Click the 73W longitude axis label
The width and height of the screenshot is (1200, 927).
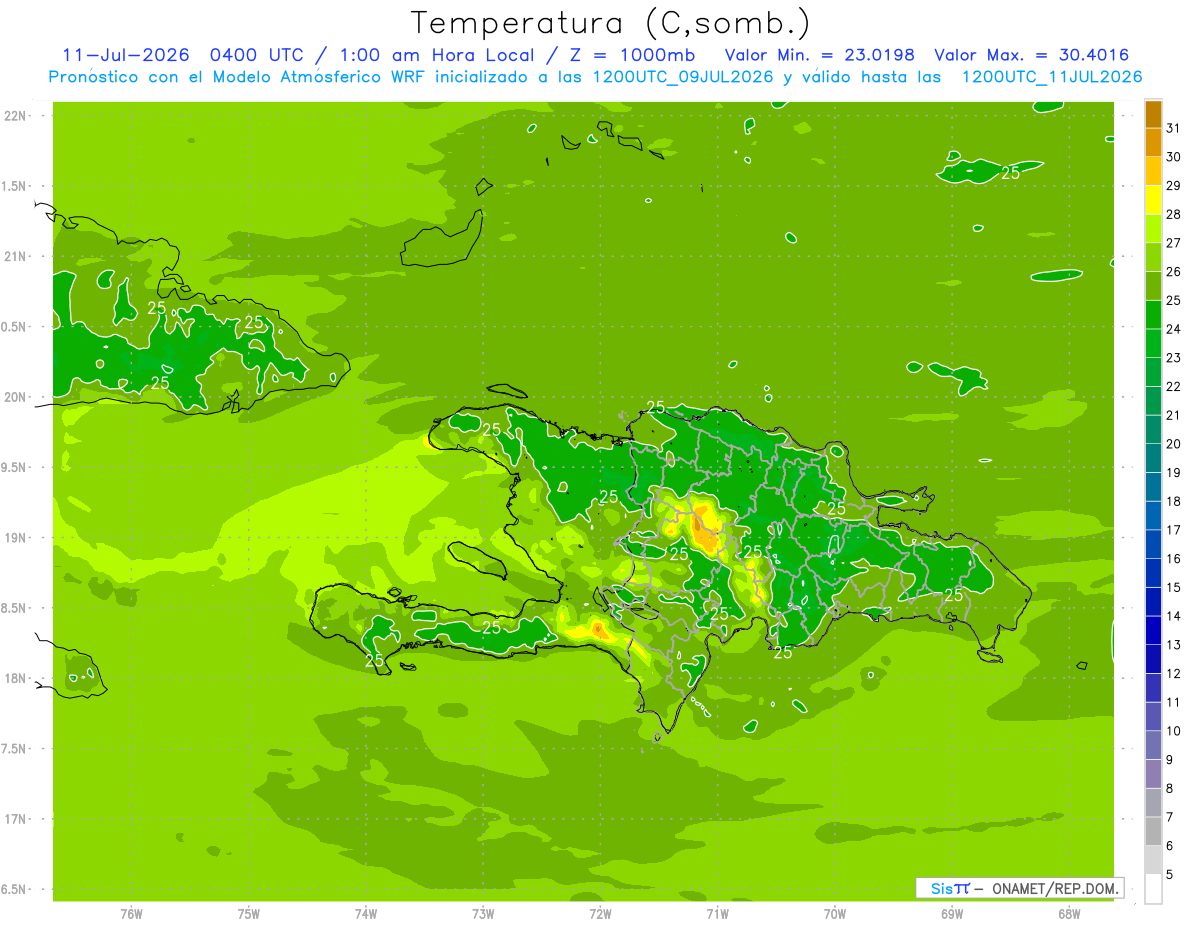point(483,914)
